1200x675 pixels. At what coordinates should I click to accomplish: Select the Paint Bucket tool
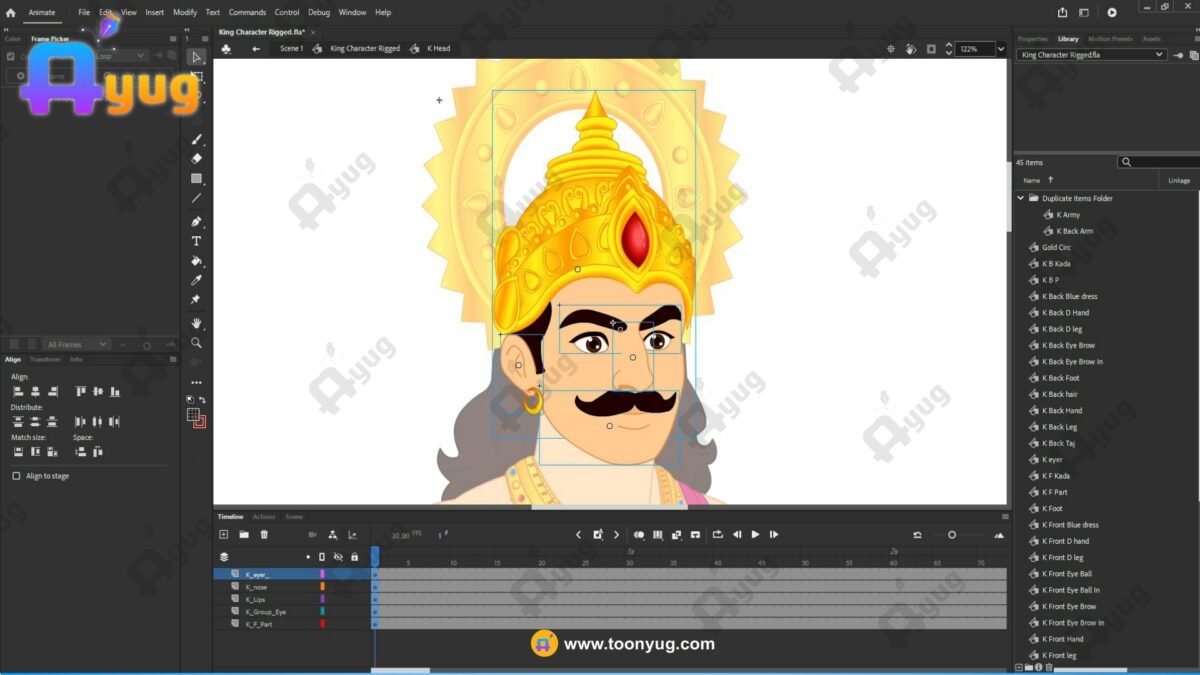pos(197,261)
